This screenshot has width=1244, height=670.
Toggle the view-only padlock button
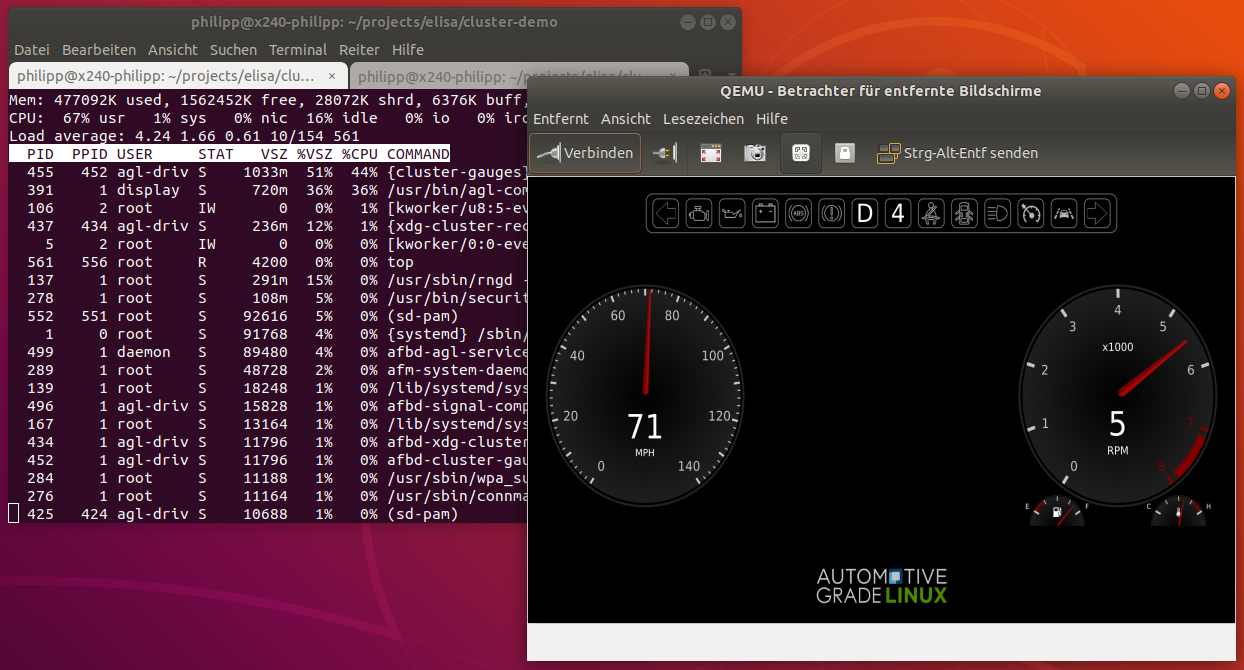pos(845,153)
